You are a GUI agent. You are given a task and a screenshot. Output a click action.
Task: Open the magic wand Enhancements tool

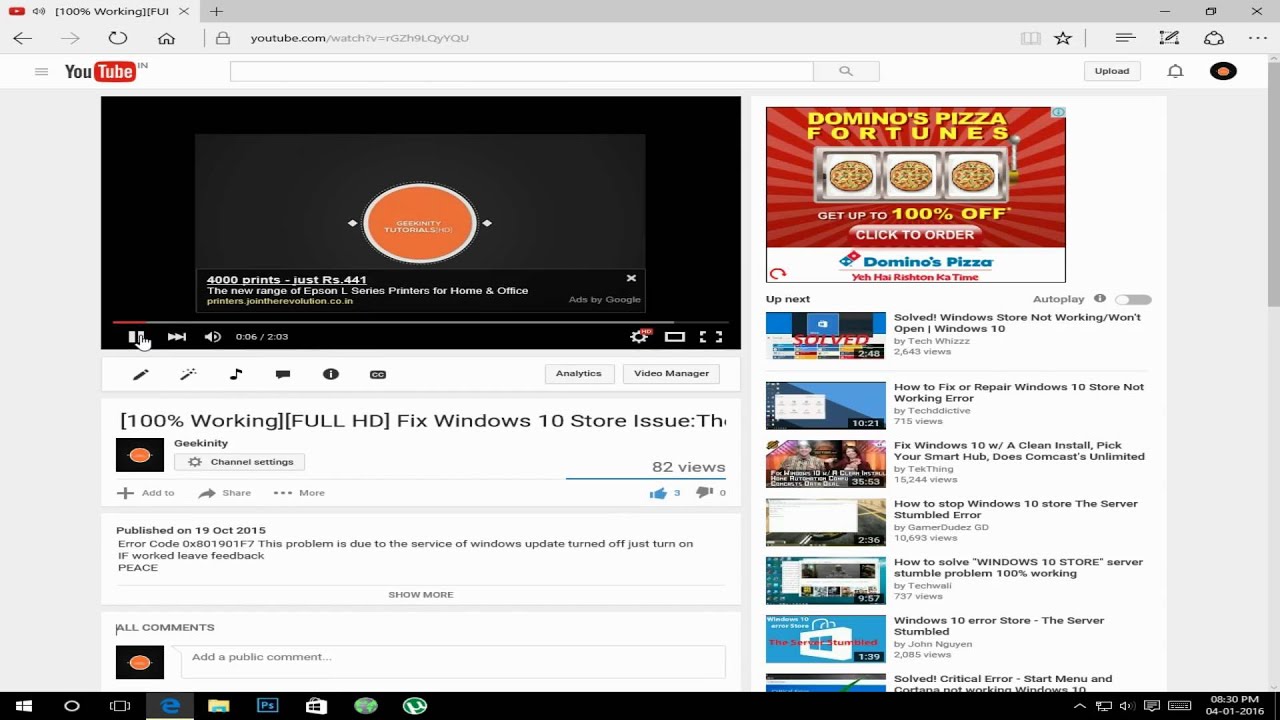coord(188,374)
